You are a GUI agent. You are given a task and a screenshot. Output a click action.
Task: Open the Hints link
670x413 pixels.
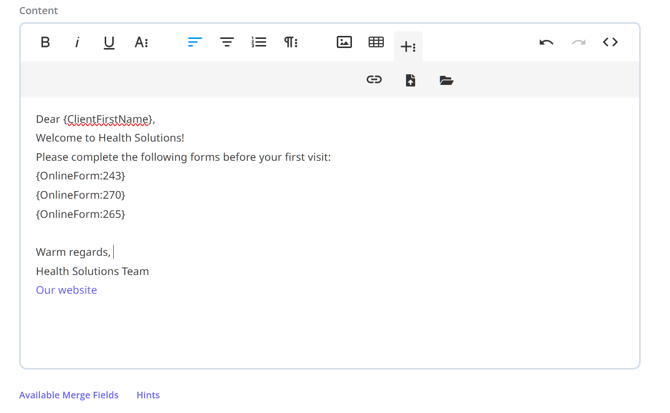pyautogui.click(x=148, y=395)
